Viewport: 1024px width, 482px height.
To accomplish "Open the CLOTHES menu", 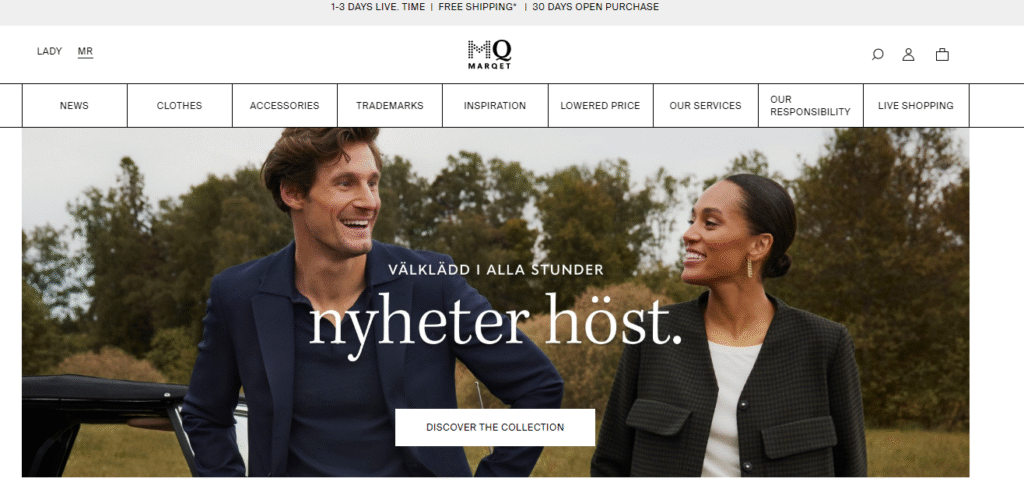I will pos(180,106).
